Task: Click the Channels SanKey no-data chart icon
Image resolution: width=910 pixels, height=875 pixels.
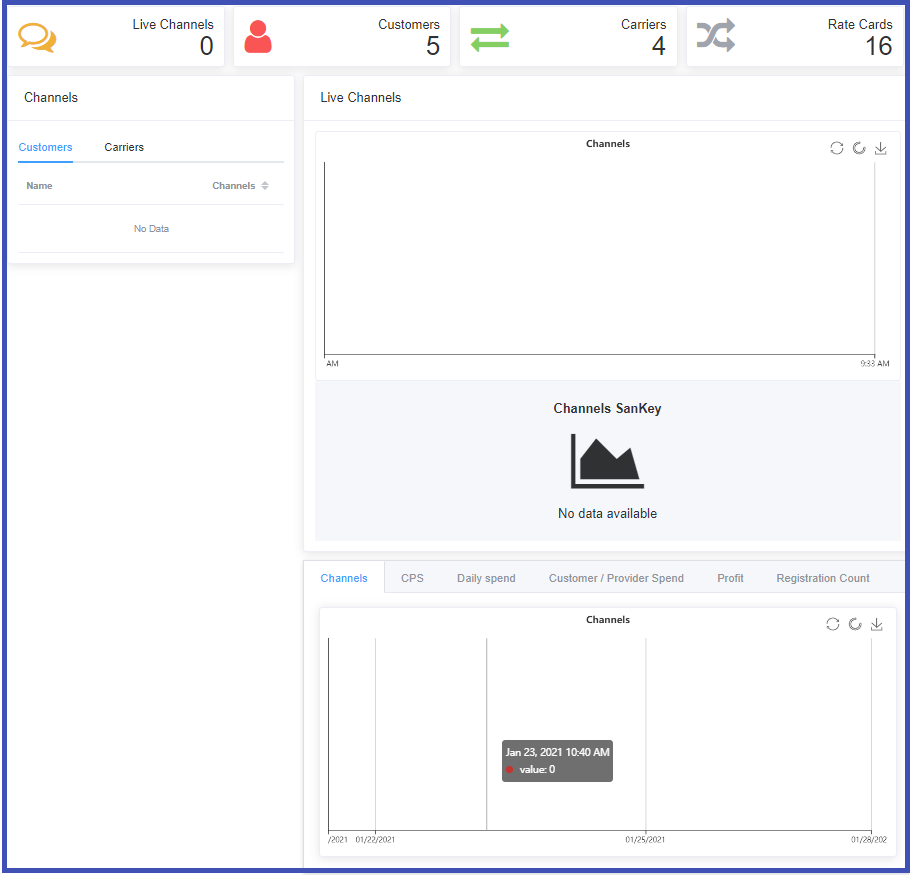Action: pyautogui.click(x=607, y=461)
